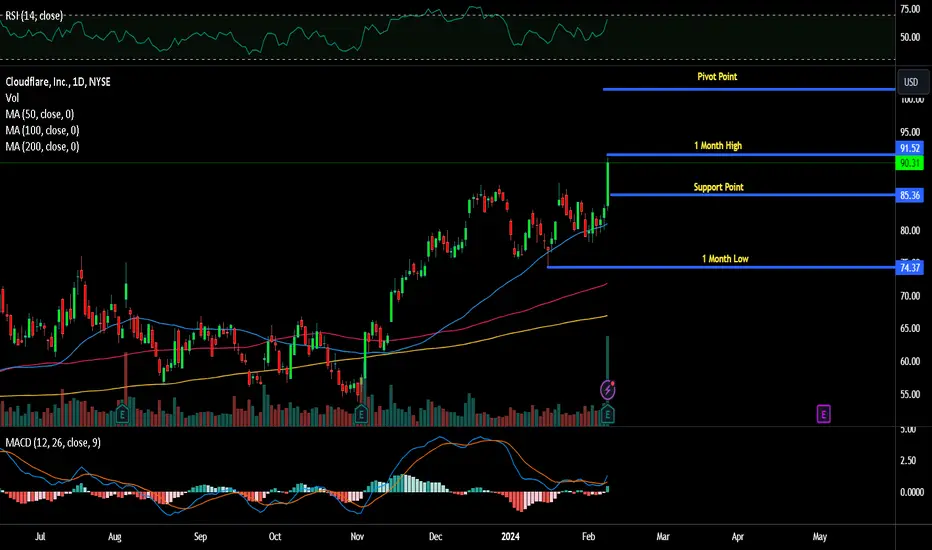The width and height of the screenshot is (932, 550).
Task: Click the 91.52 price axis label
Action: [x=909, y=148]
